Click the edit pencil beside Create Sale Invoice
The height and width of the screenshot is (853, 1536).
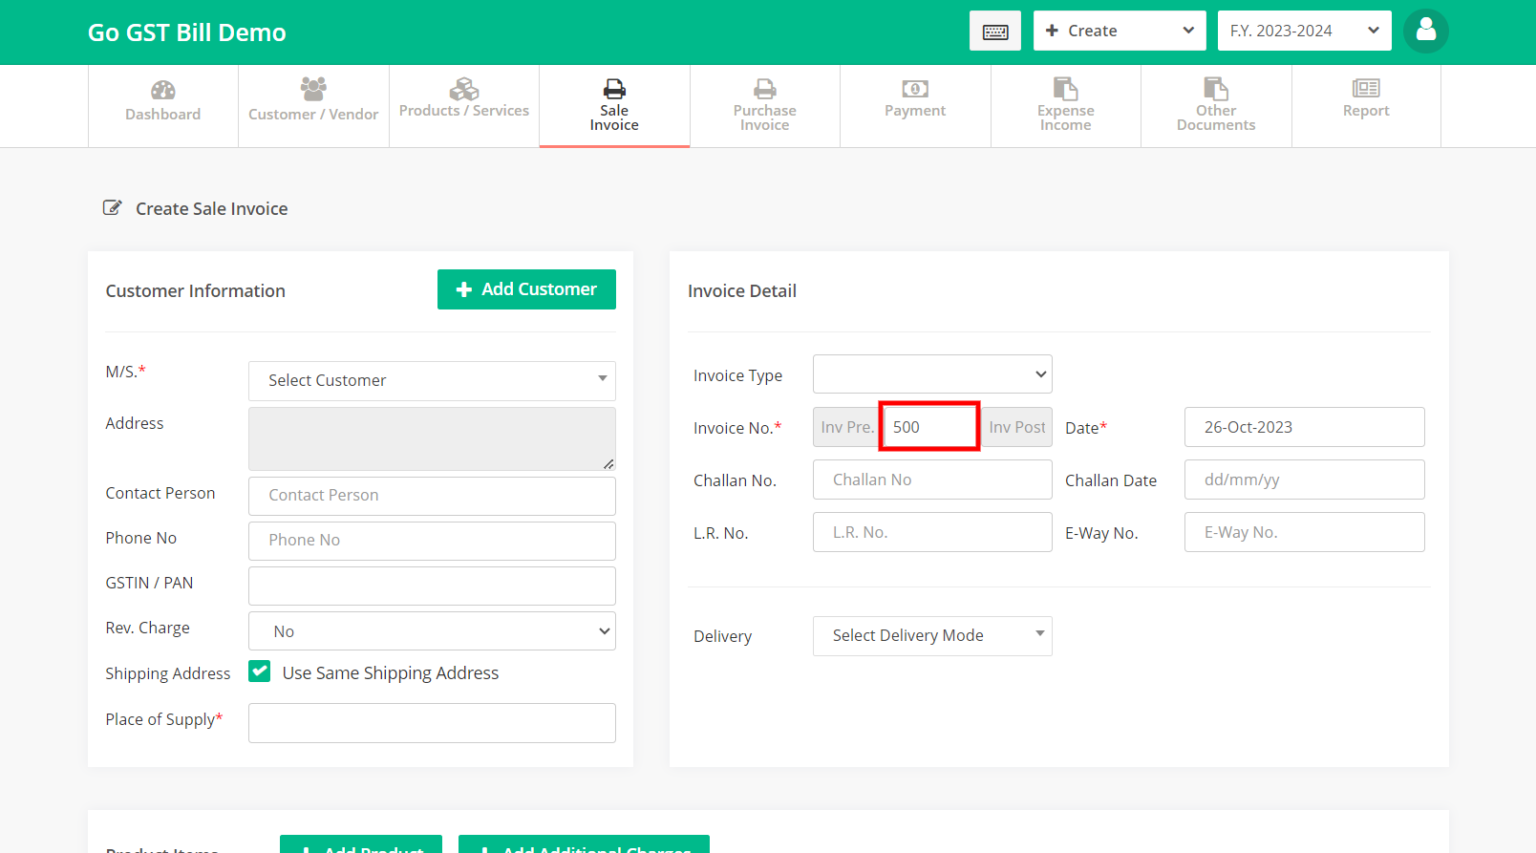coord(112,206)
